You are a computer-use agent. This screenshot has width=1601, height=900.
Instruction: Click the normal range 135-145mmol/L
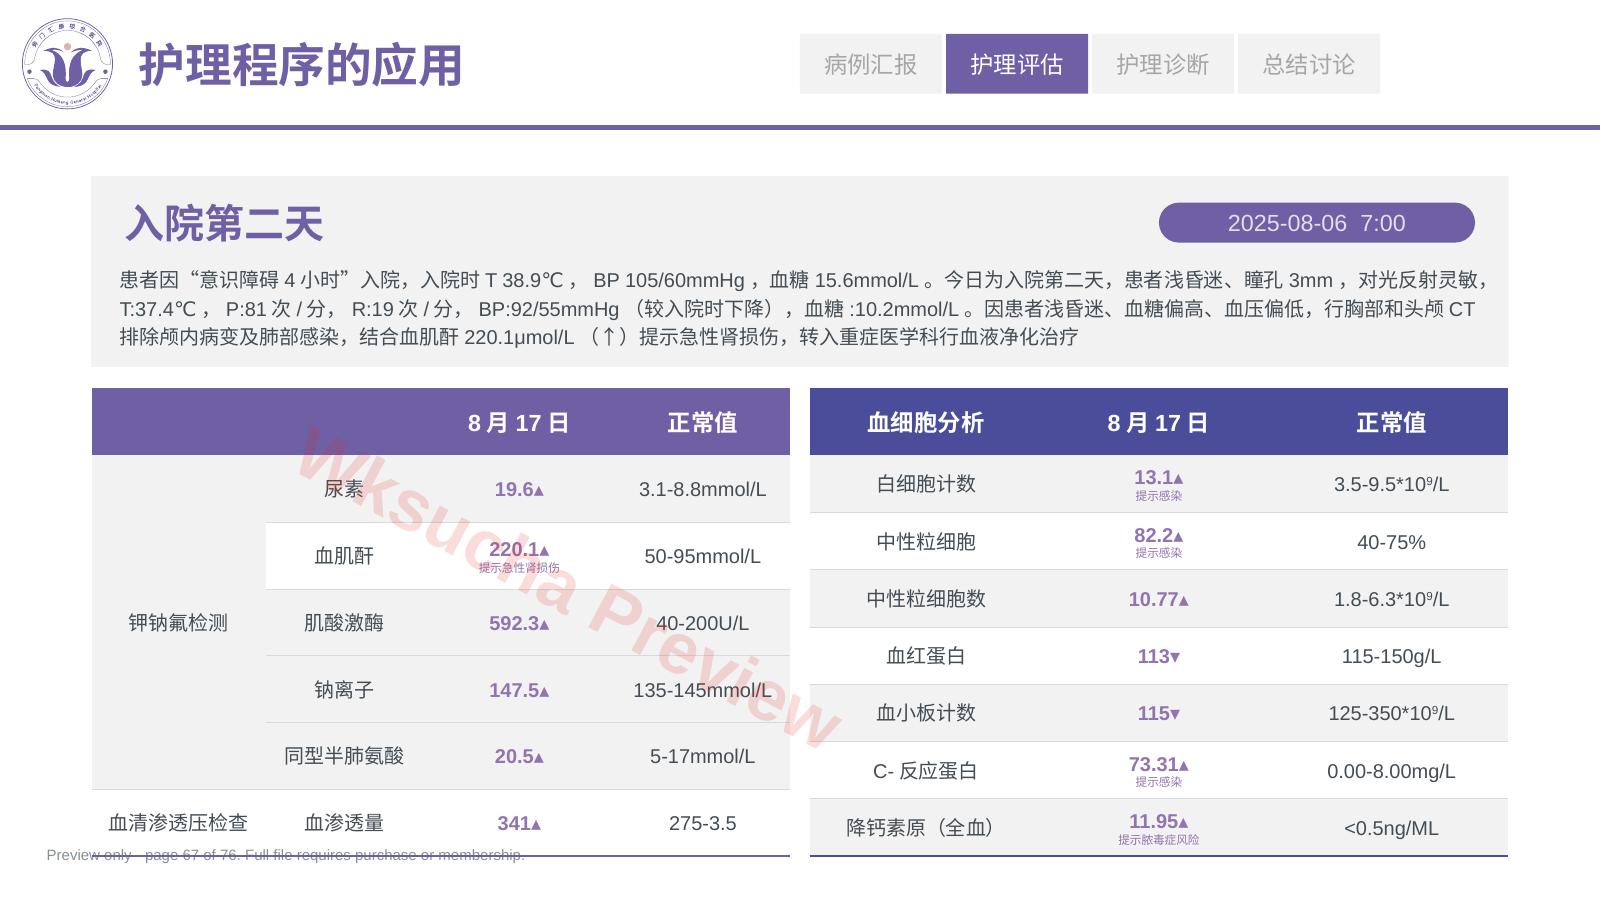(x=702, y=690)
